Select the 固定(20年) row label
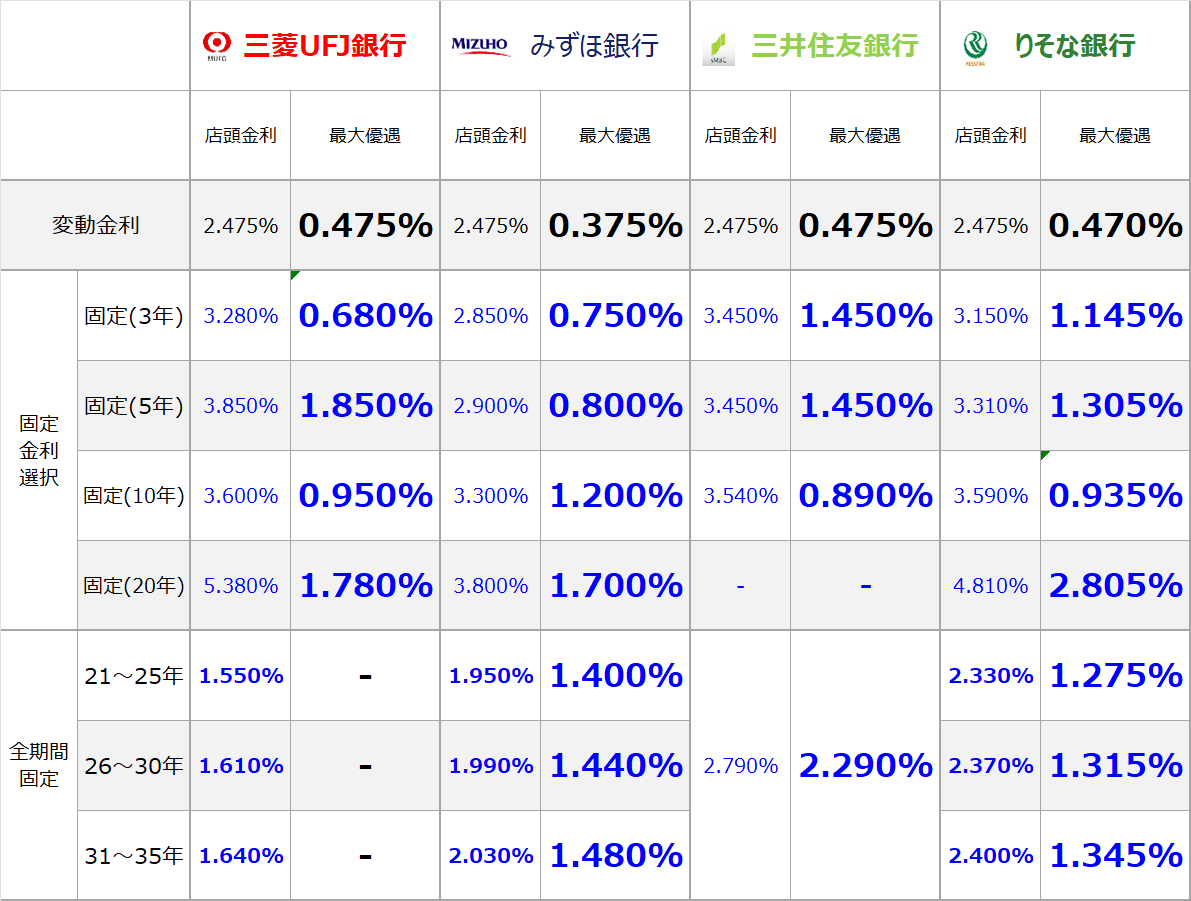The width and height of the screenshot is (1191, 901). tap(134, 585)
